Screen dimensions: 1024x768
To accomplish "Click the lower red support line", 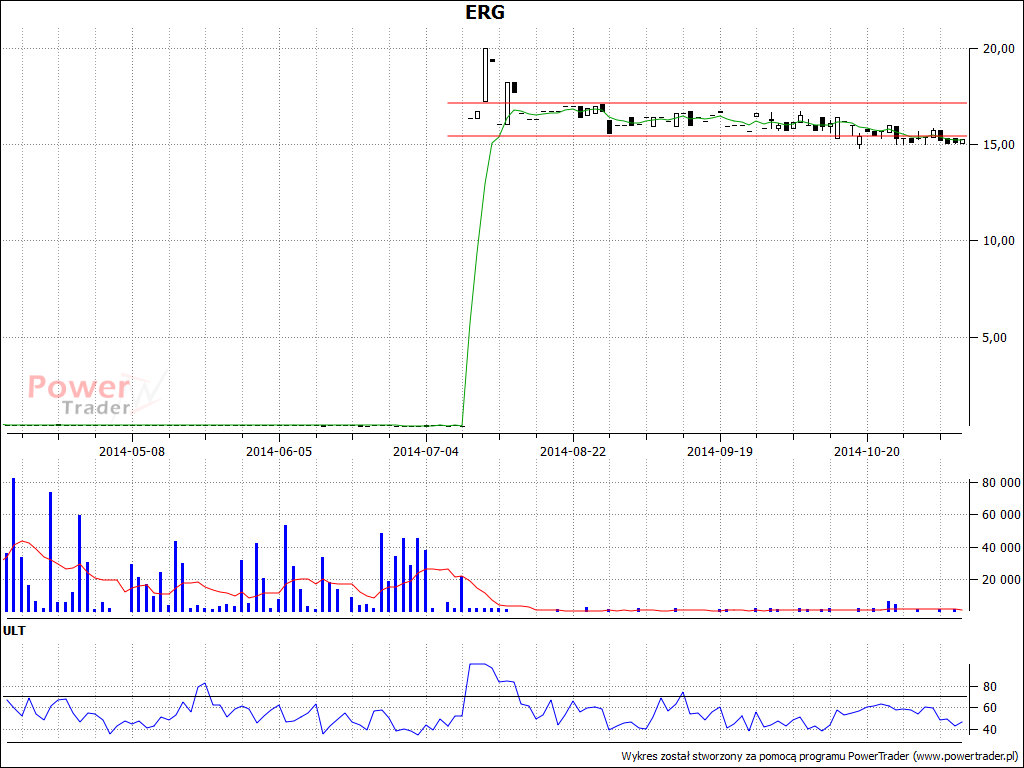I will [x=707, y=136].
